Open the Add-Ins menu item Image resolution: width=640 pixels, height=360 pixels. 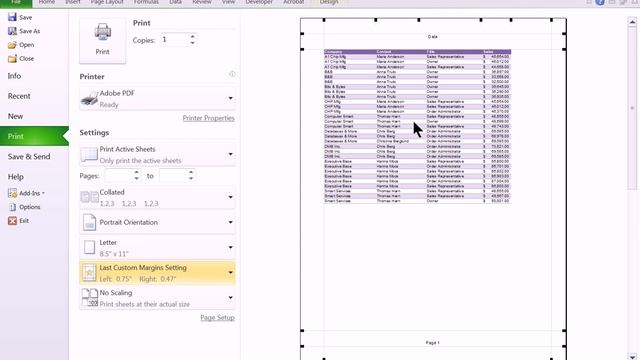(x=27, y=193)
